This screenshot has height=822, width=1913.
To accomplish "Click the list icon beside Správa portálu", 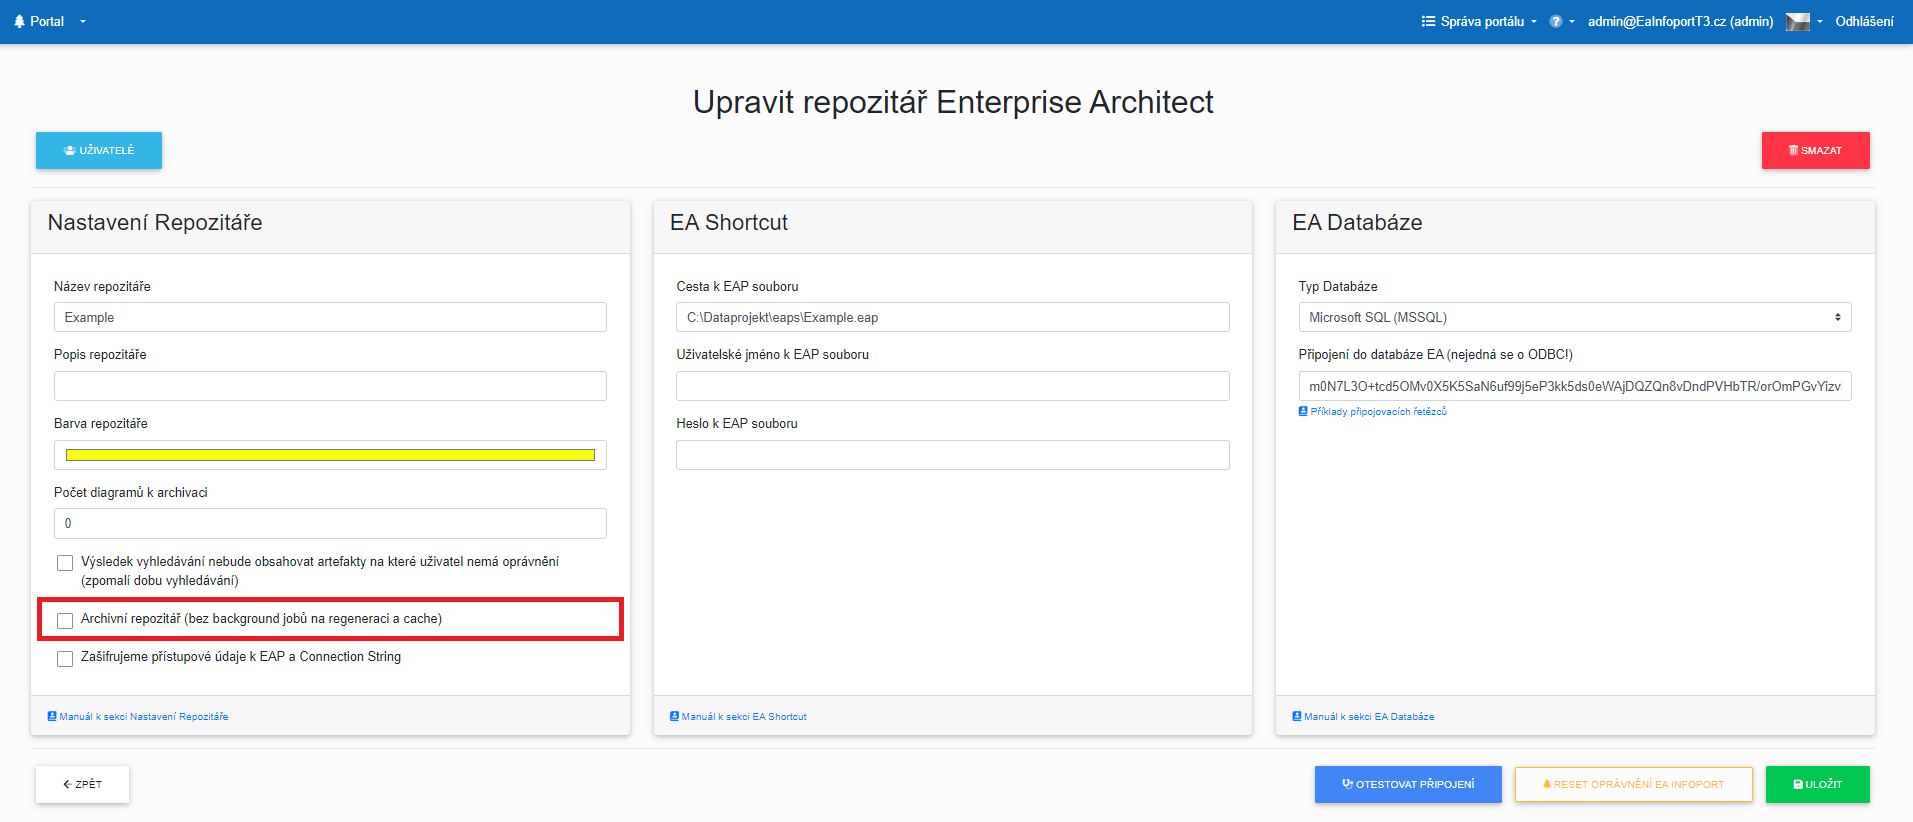I will click(x=1428, y=21).
